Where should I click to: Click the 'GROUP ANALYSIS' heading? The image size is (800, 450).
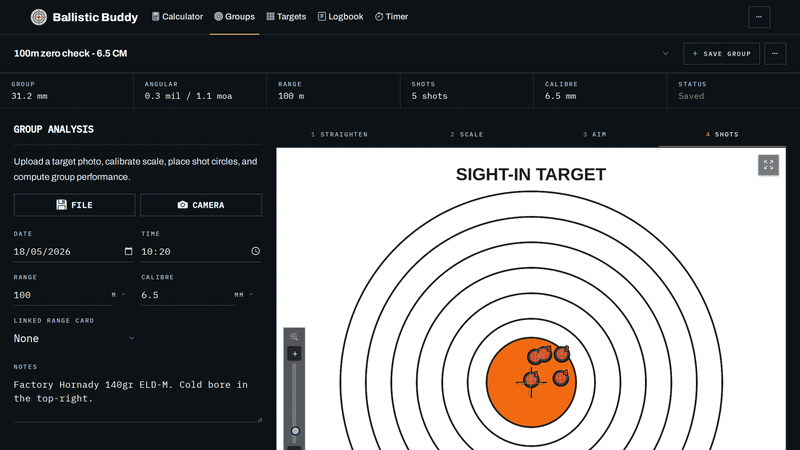point(54,130)
